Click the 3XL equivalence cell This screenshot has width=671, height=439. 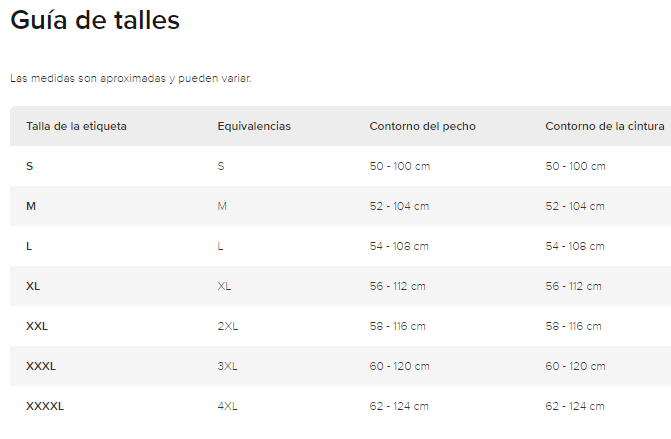click(227, 366)
